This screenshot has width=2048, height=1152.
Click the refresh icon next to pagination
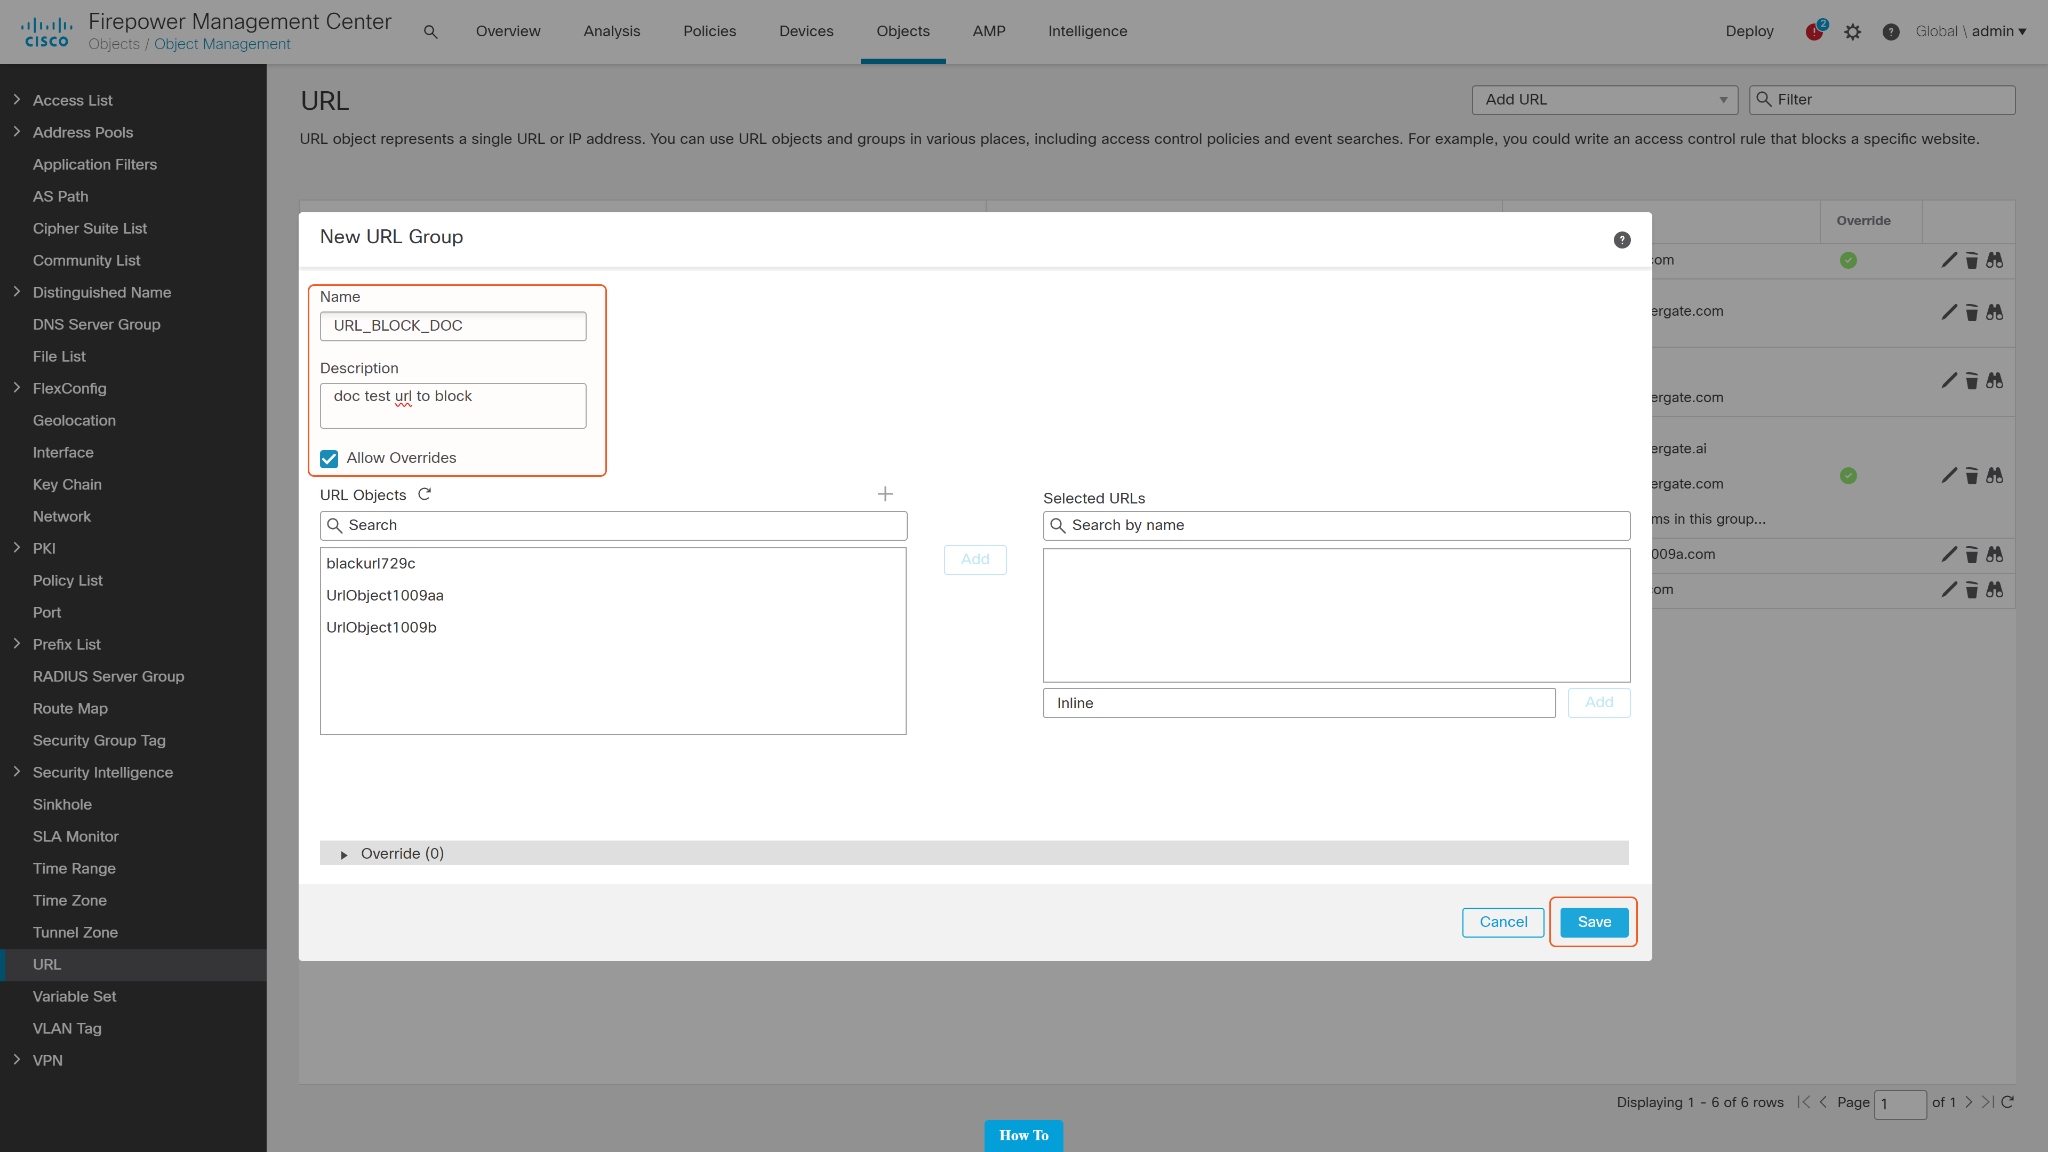point(2007,1102)
